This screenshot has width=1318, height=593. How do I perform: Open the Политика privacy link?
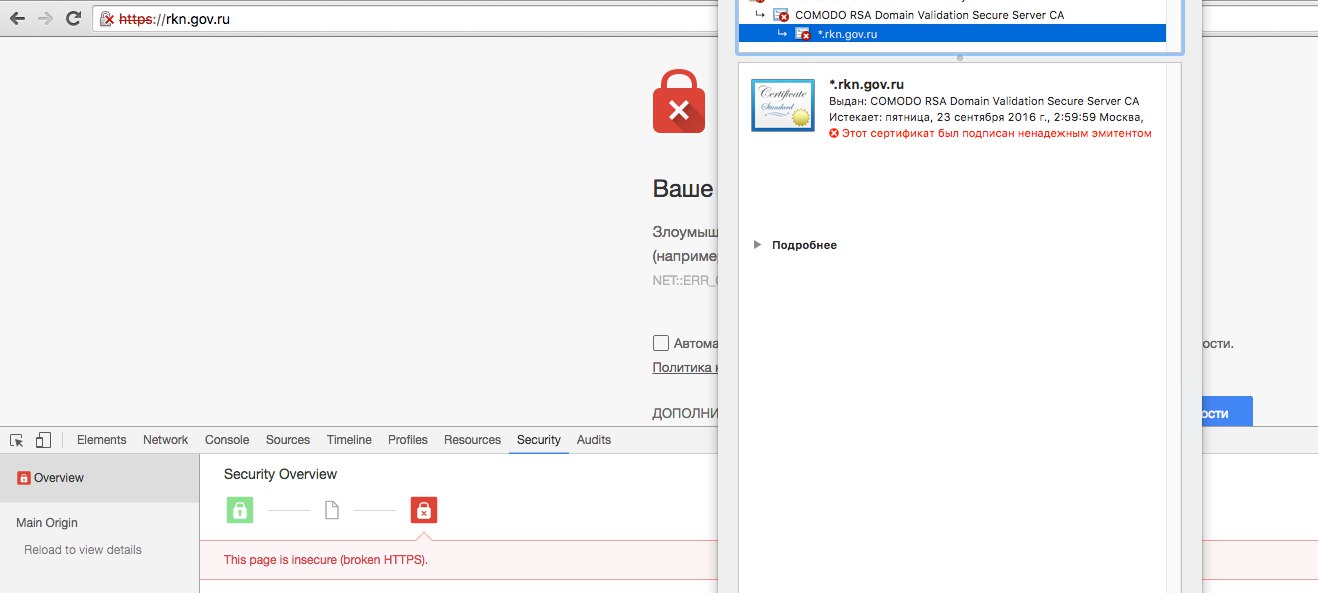click(x=685, y=367)
